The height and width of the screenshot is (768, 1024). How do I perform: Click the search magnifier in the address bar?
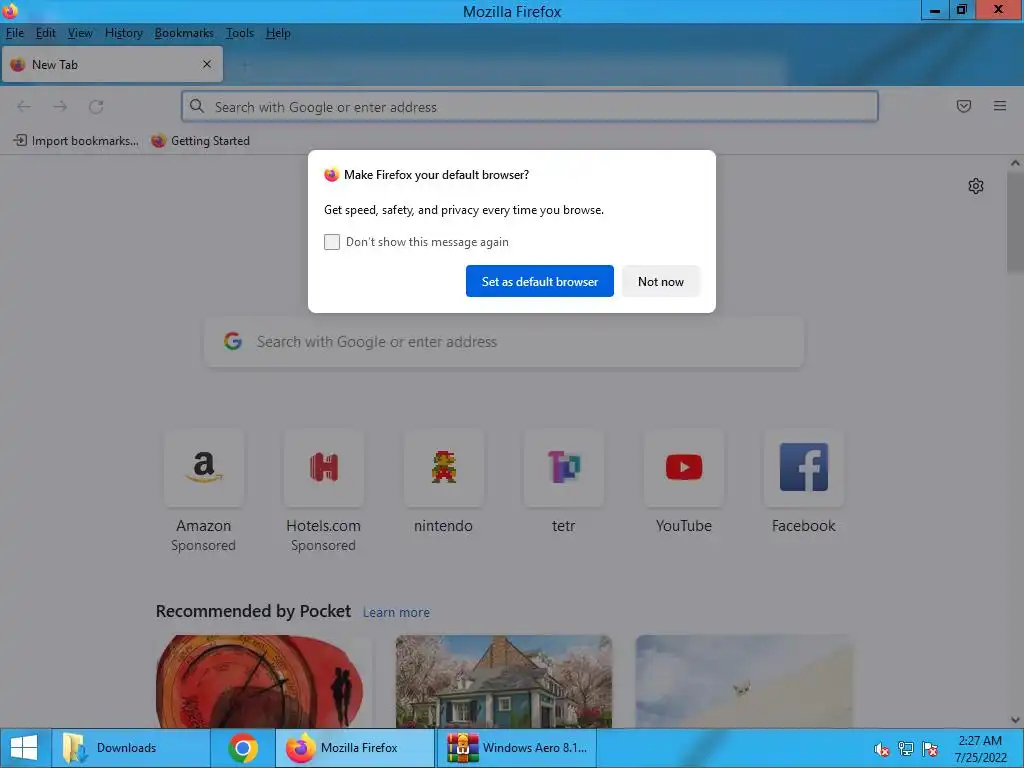click(197, 106)
